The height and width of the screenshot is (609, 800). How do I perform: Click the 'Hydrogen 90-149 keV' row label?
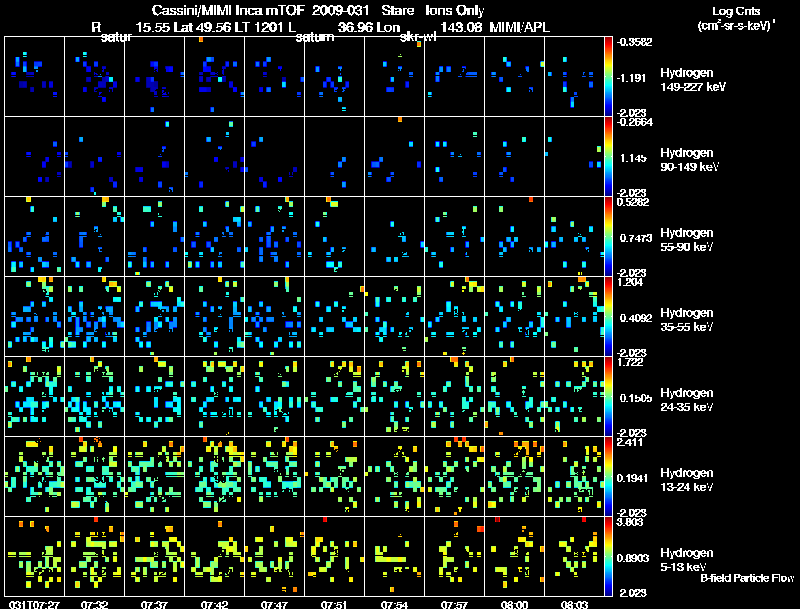[690, 160]
